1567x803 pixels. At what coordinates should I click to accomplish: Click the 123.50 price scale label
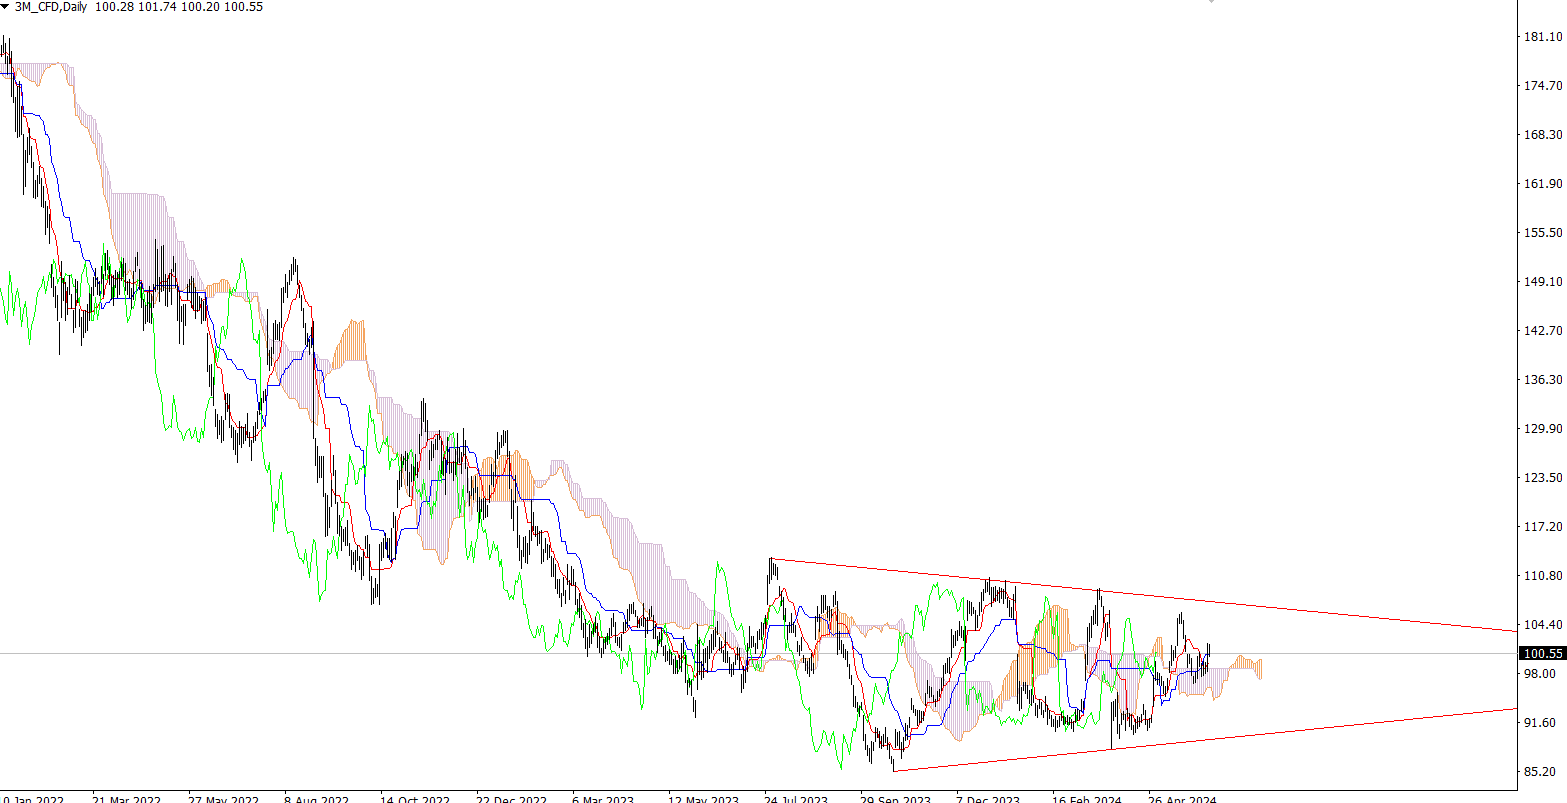click(1541, 478)
